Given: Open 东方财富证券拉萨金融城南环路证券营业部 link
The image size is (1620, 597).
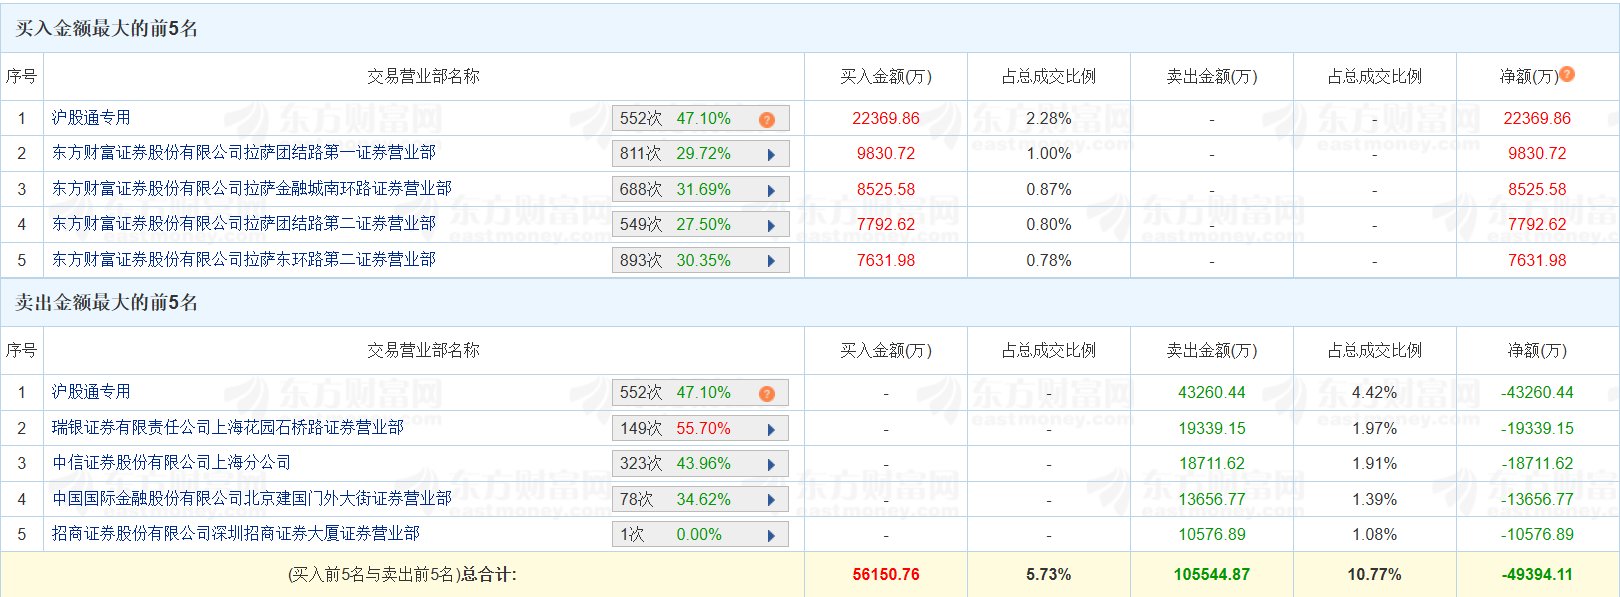Looking at the screenshot, I should [252, 189].
